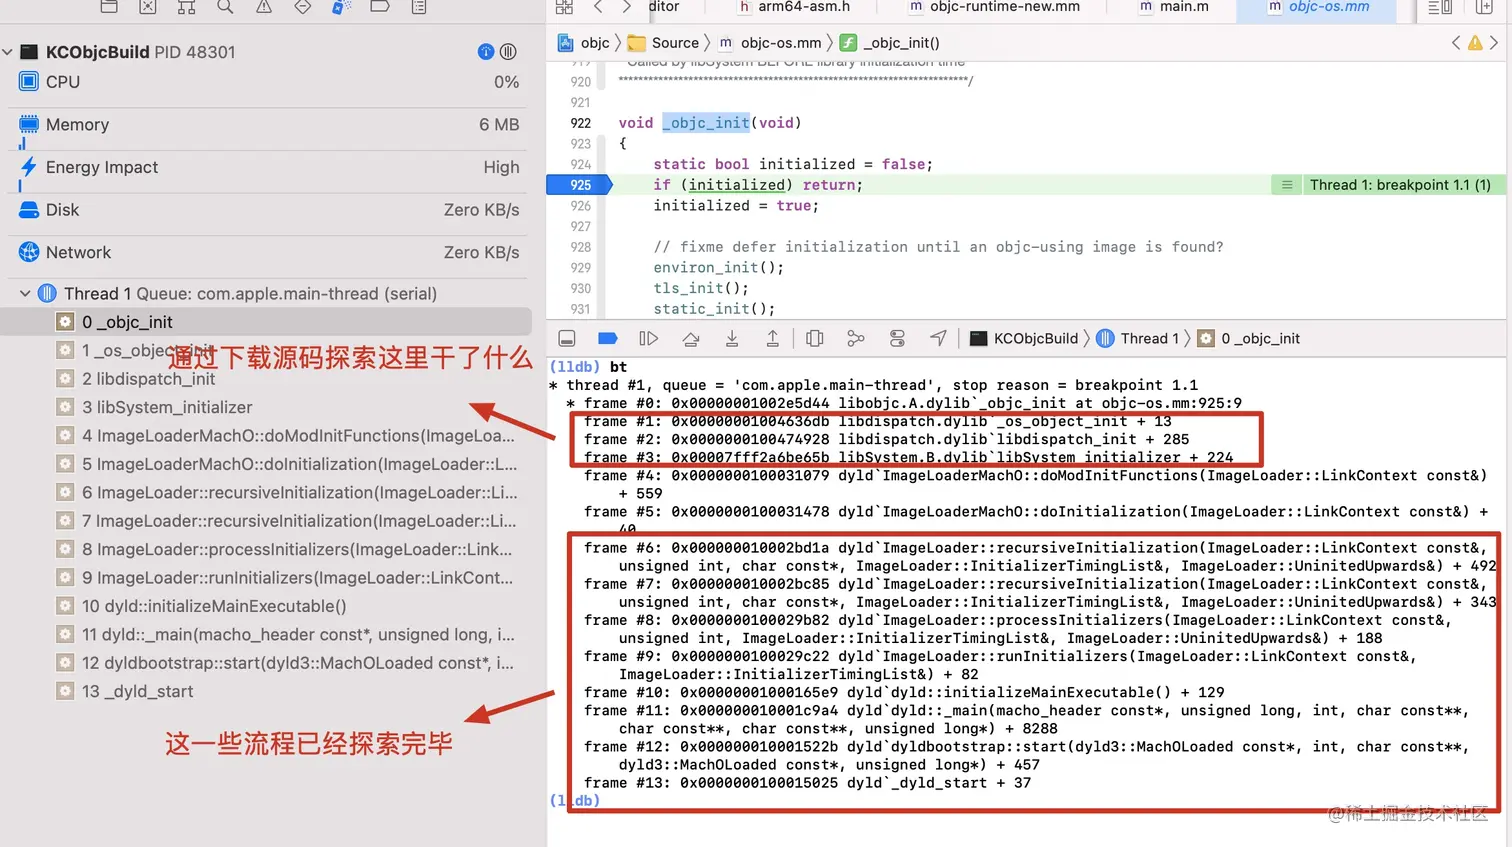Step into the function call
The height and width of the screenshot is (847, 1512).
[731, 338]
